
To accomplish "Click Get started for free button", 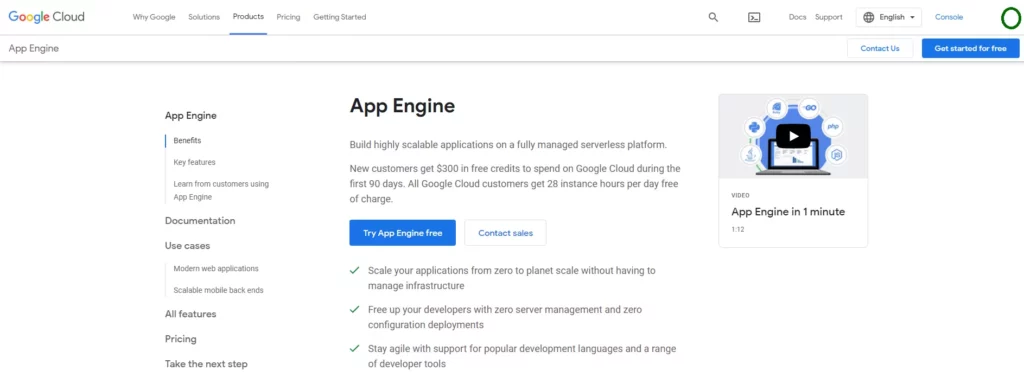I will click(x=970, y=48).
